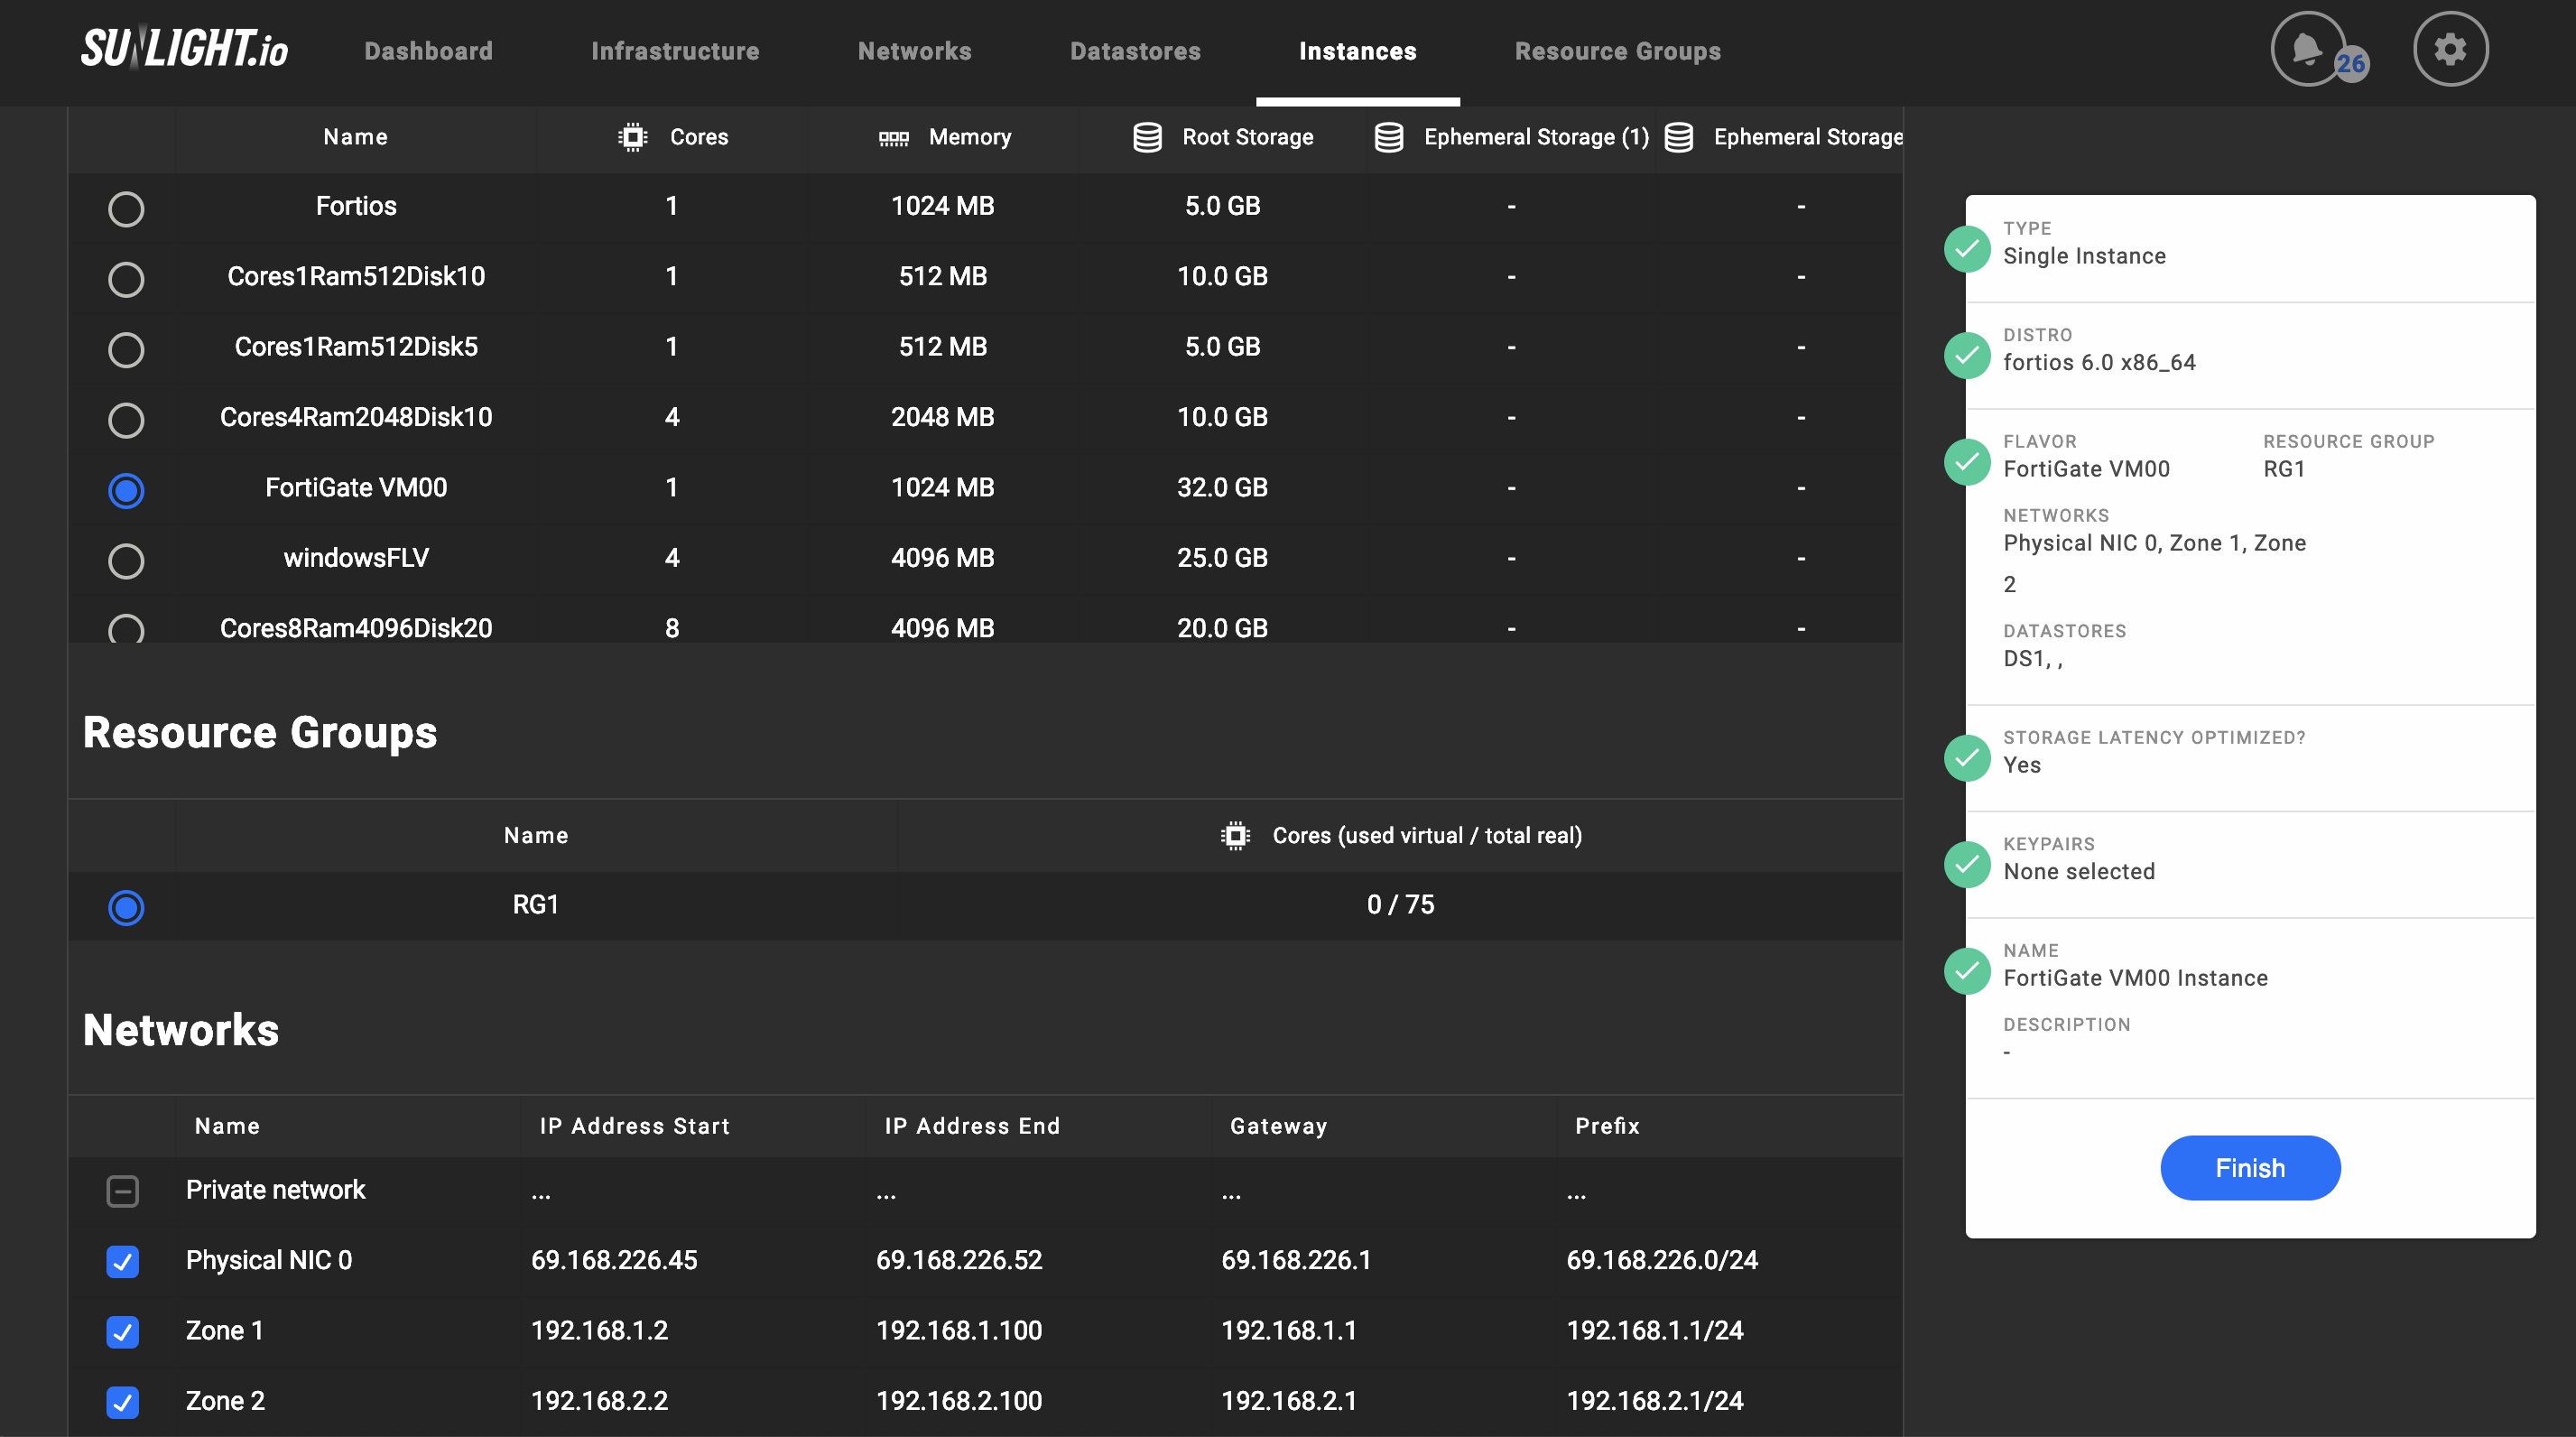The width and height of the screenshot is (2576, 1437).
Task: Uncheck the Zone 1 network checkbox
Action: (123, 1331)
